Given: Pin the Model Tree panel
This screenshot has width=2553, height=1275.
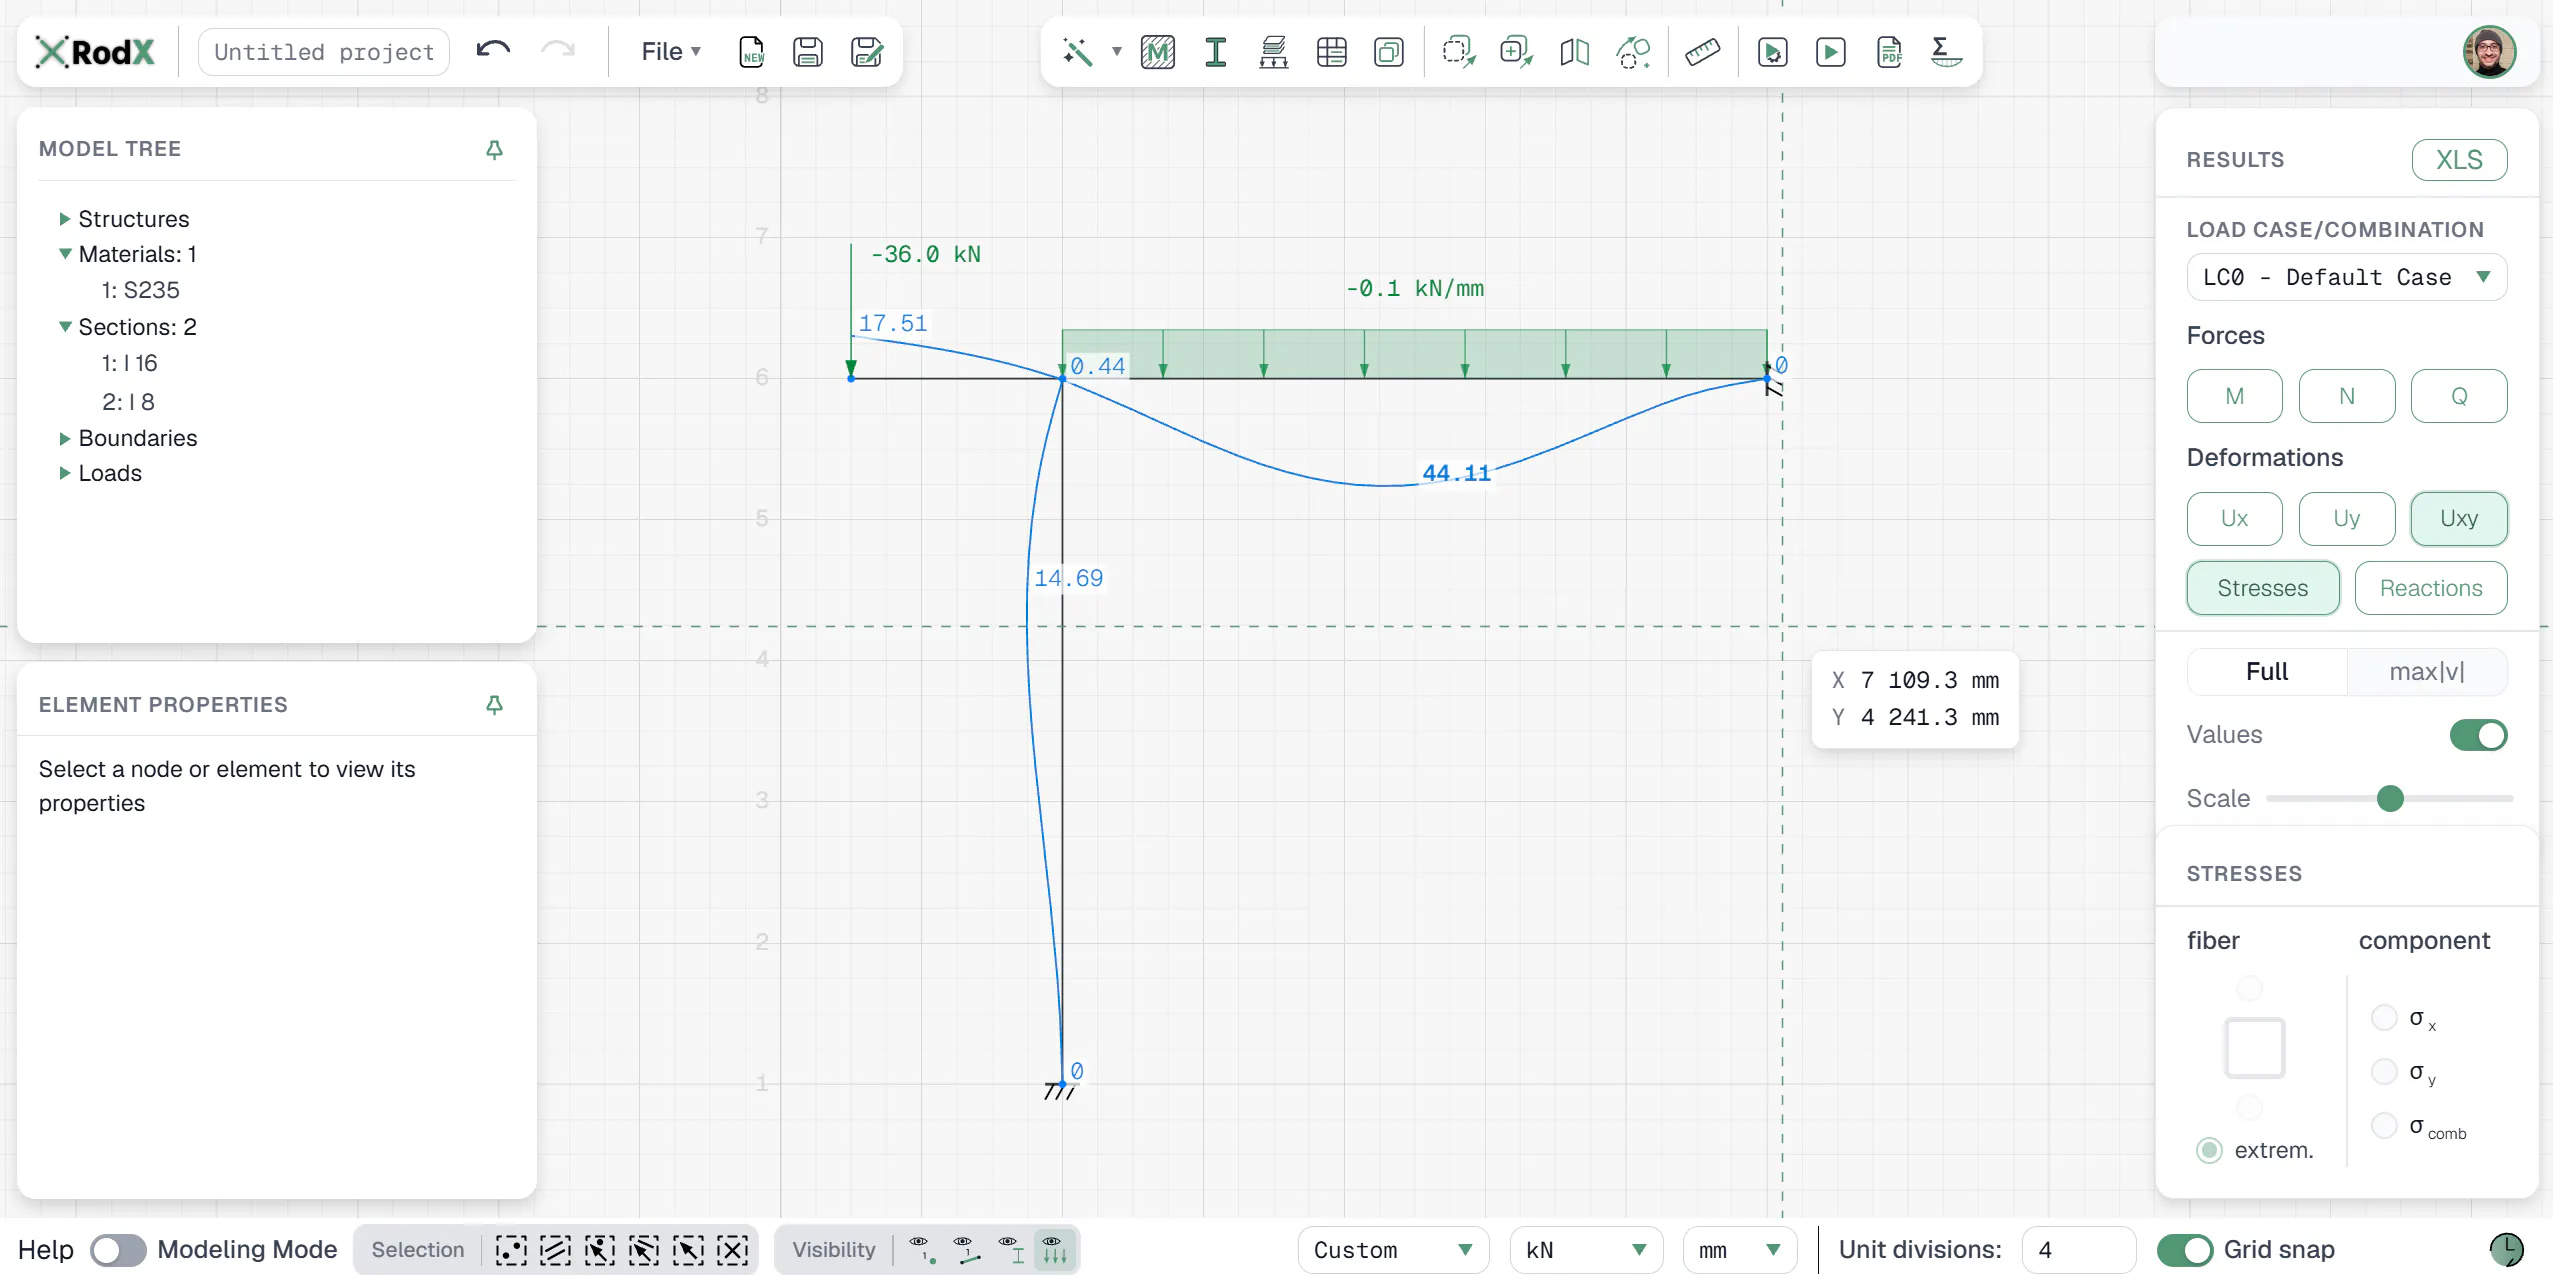Looking at the screenshot, I should (494, 150).
